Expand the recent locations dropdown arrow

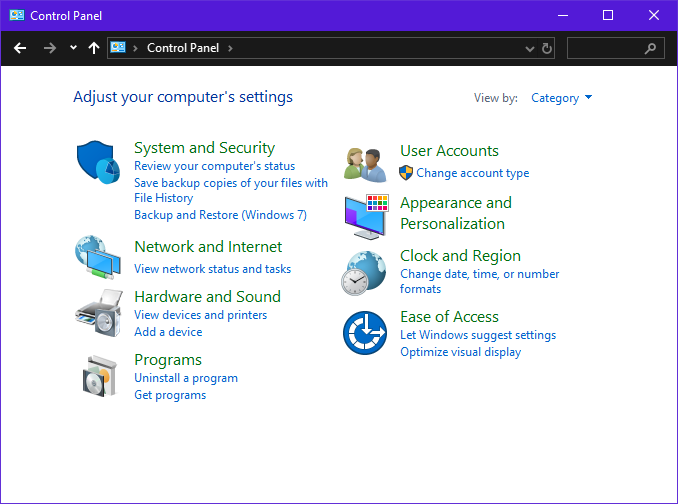[x=73, y=48]
